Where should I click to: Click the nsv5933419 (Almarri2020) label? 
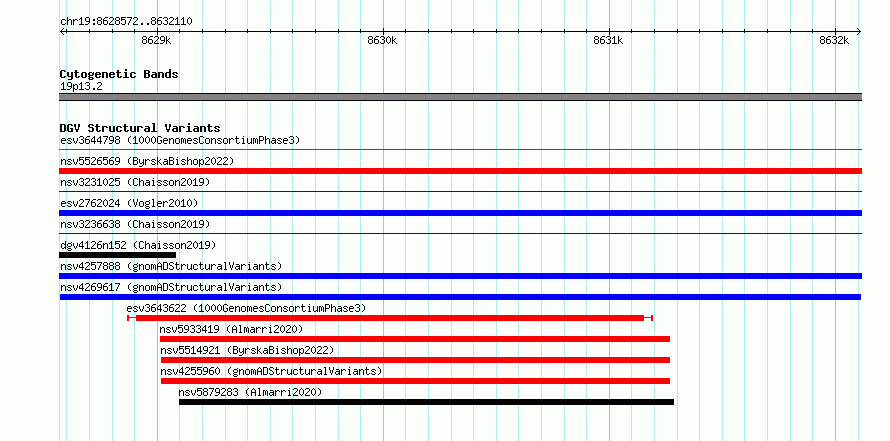tap(231, 329)
